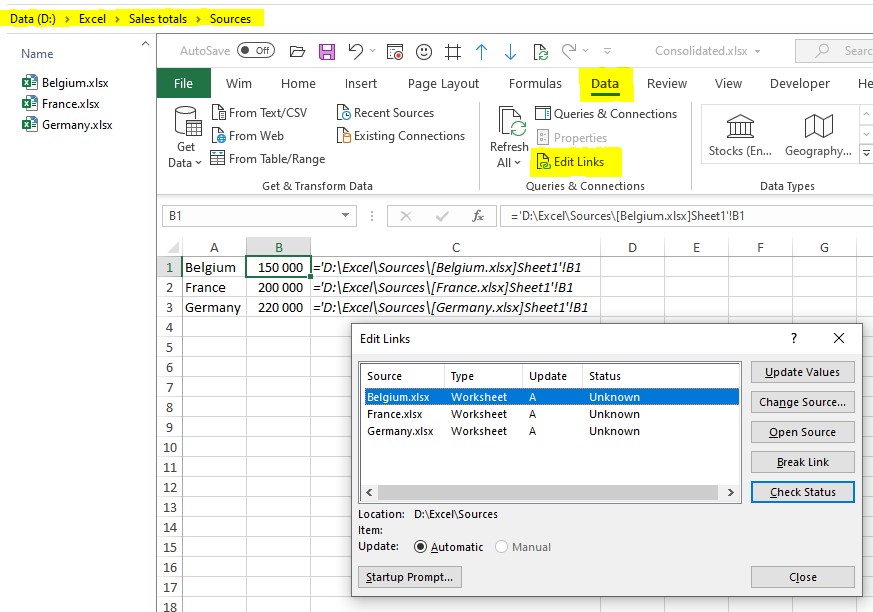Click the Startup Prompt button
873x612 pixels.
[410, 577]
